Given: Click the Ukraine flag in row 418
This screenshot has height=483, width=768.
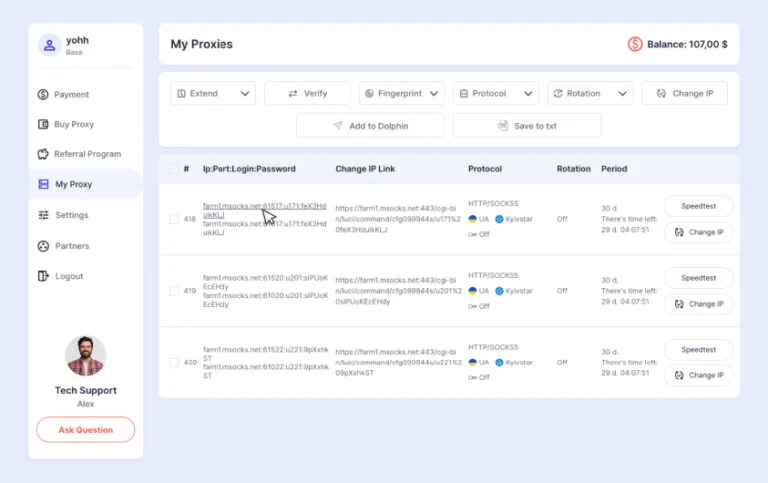Looking at the screenshot, I should click(x=473, y=219).
